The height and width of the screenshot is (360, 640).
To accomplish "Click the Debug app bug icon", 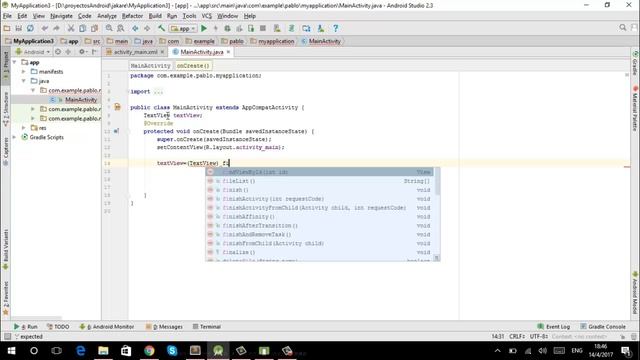I will pyautogui.click(x=227, y=28).
